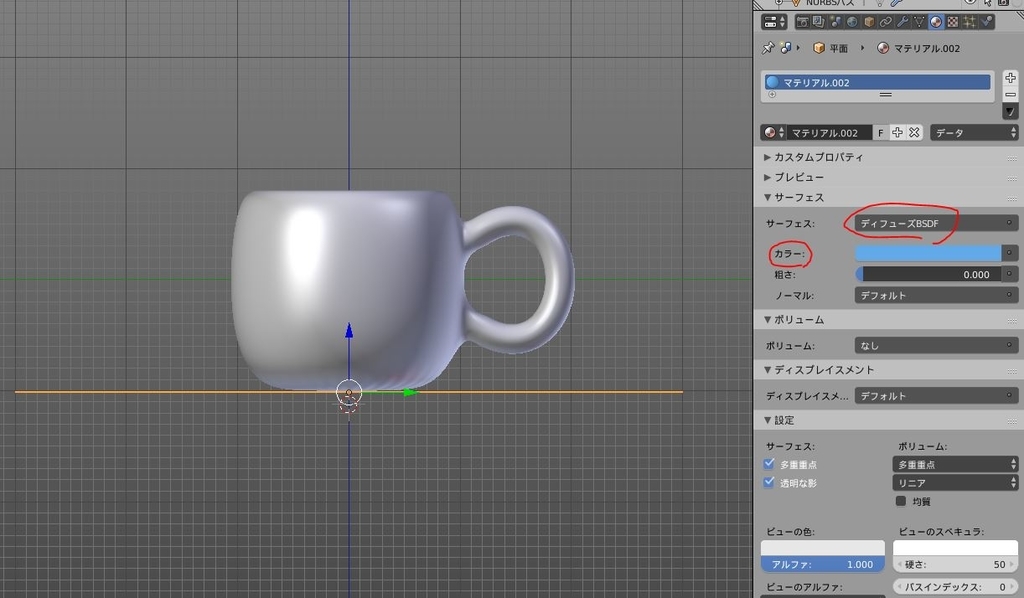The height and width of the screenshot is (598, 1024).
Task: Open material slot specials down-arrow menu
Action: tap(1010, 112)
